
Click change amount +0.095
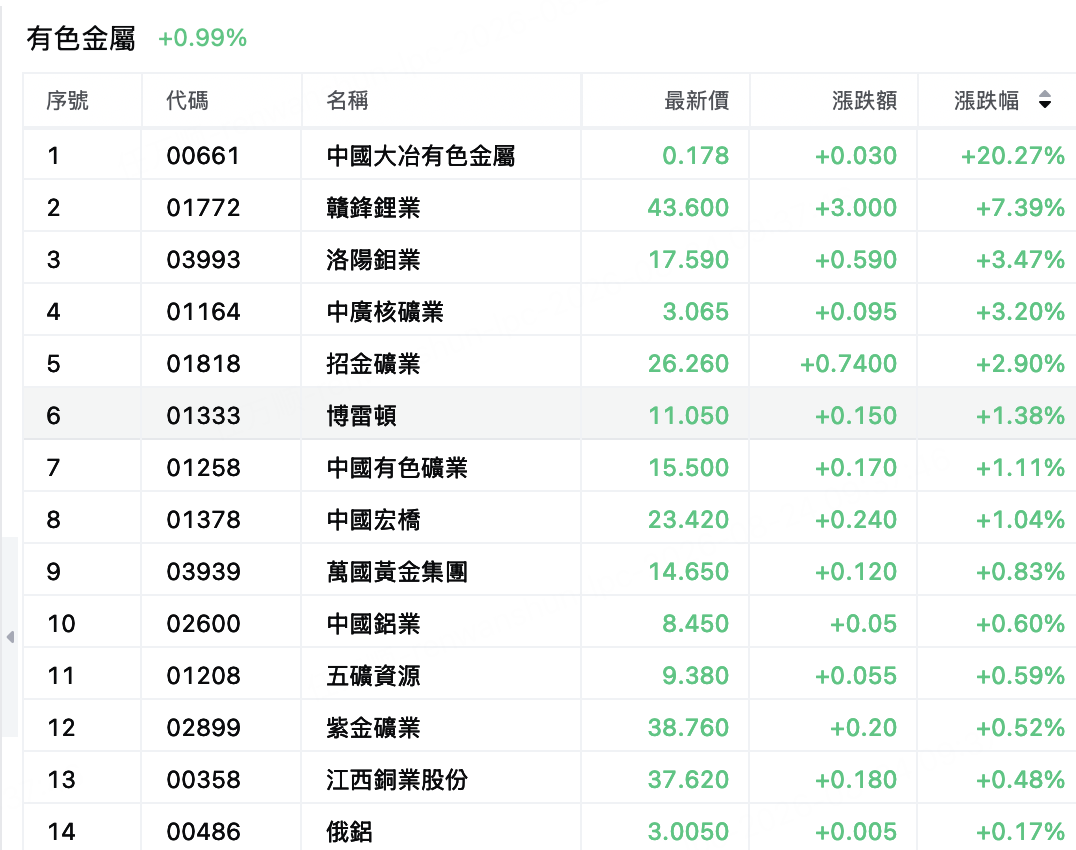(856, 312)
